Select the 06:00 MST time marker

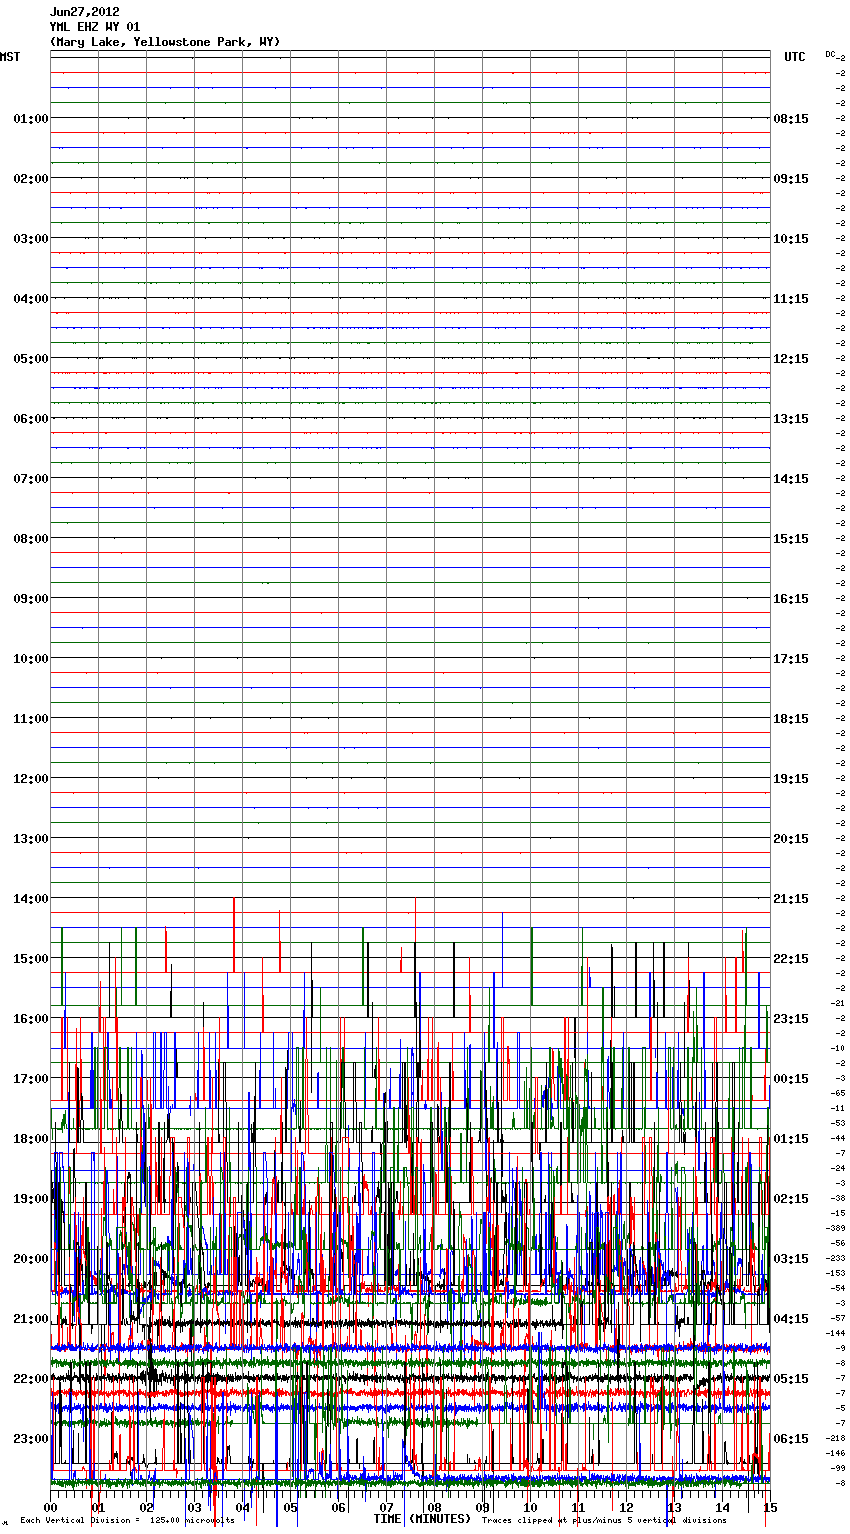pyautogui.click(x=30, y=419)
